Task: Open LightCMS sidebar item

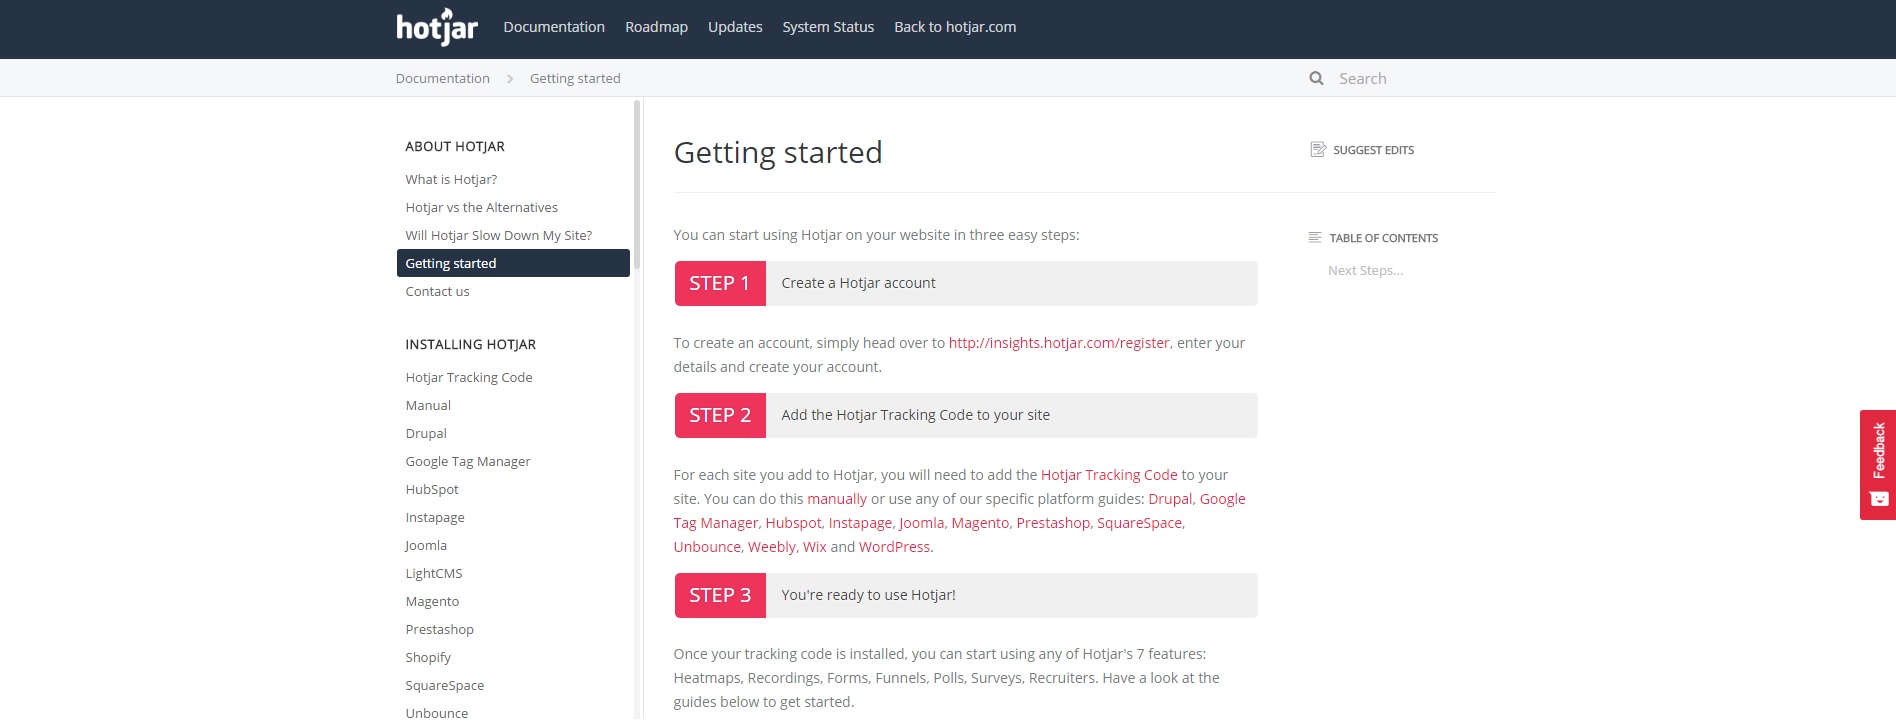Action: click(434, 573)
